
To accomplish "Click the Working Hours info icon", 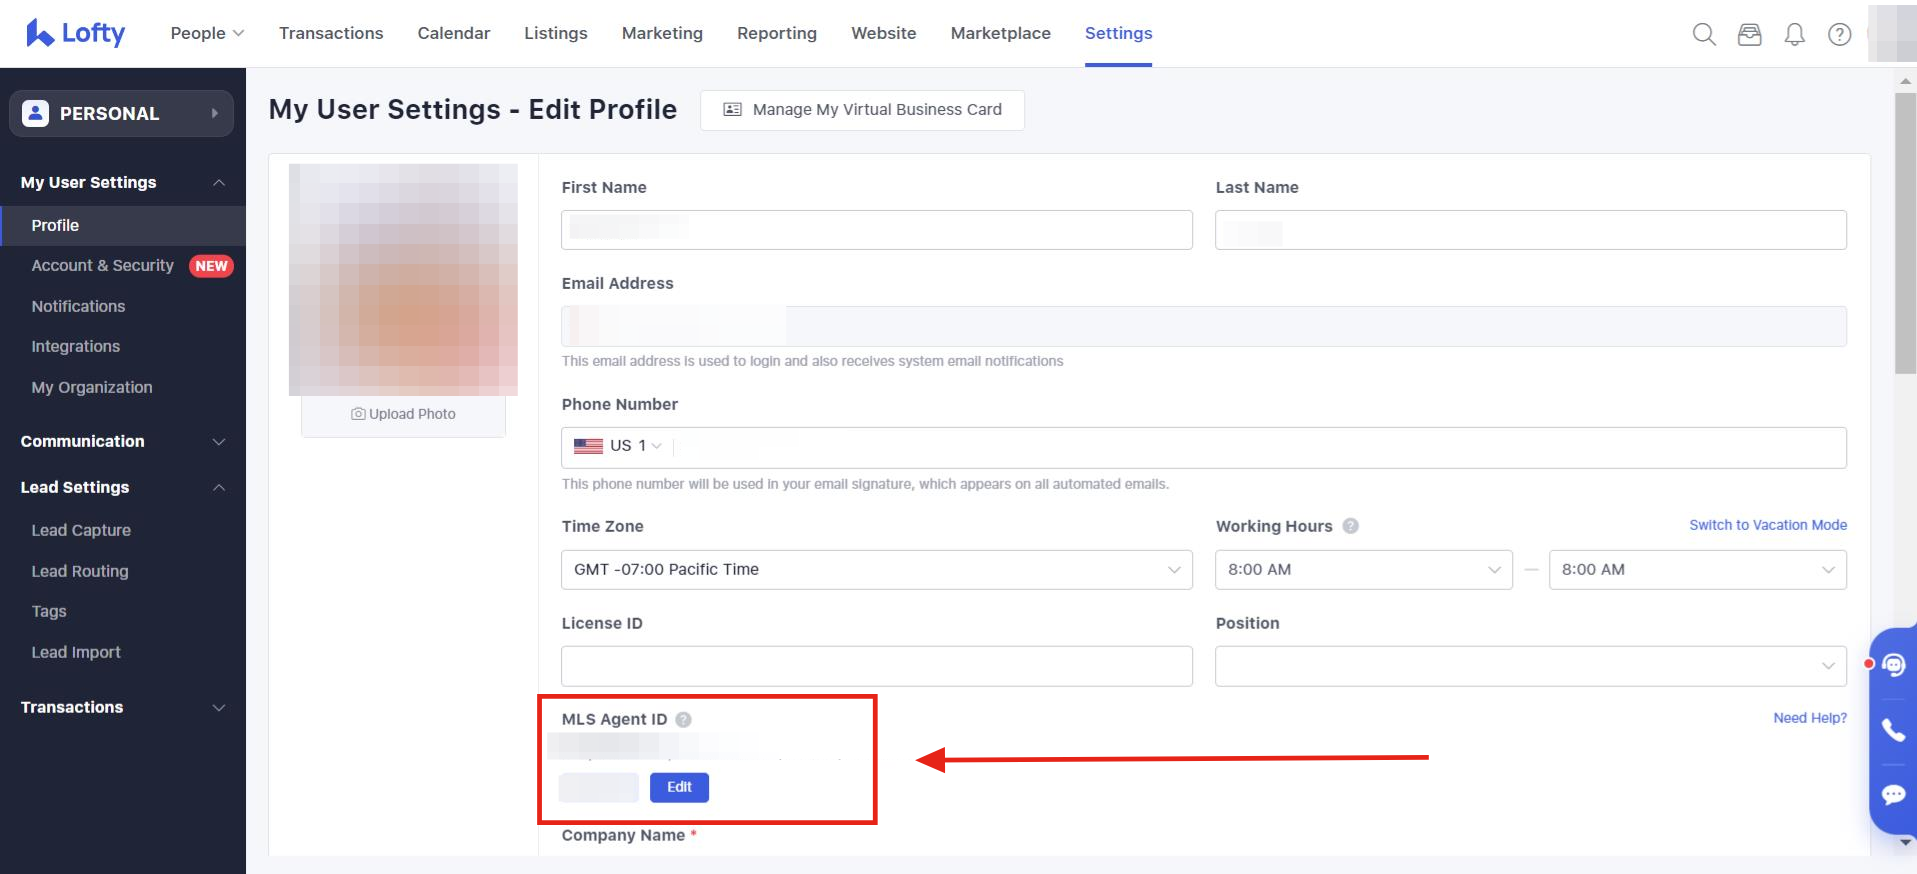I will click(1350, 526).
